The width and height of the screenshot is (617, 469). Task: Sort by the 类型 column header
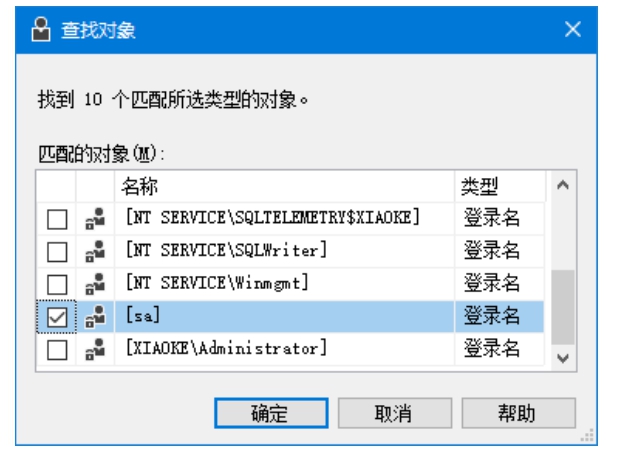point(498,186)
